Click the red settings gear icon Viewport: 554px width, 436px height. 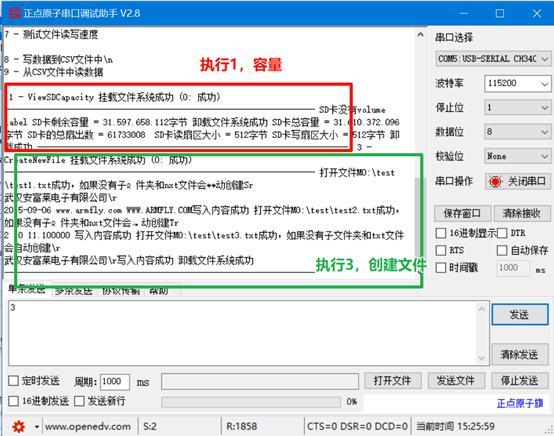pos(18,427)
